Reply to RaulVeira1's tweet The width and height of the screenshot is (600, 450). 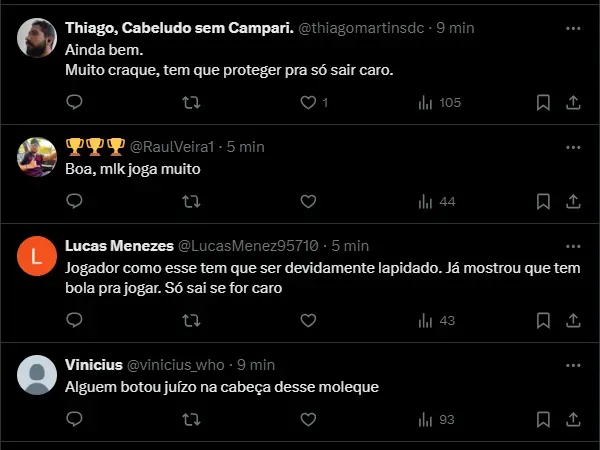pos(74,201)
